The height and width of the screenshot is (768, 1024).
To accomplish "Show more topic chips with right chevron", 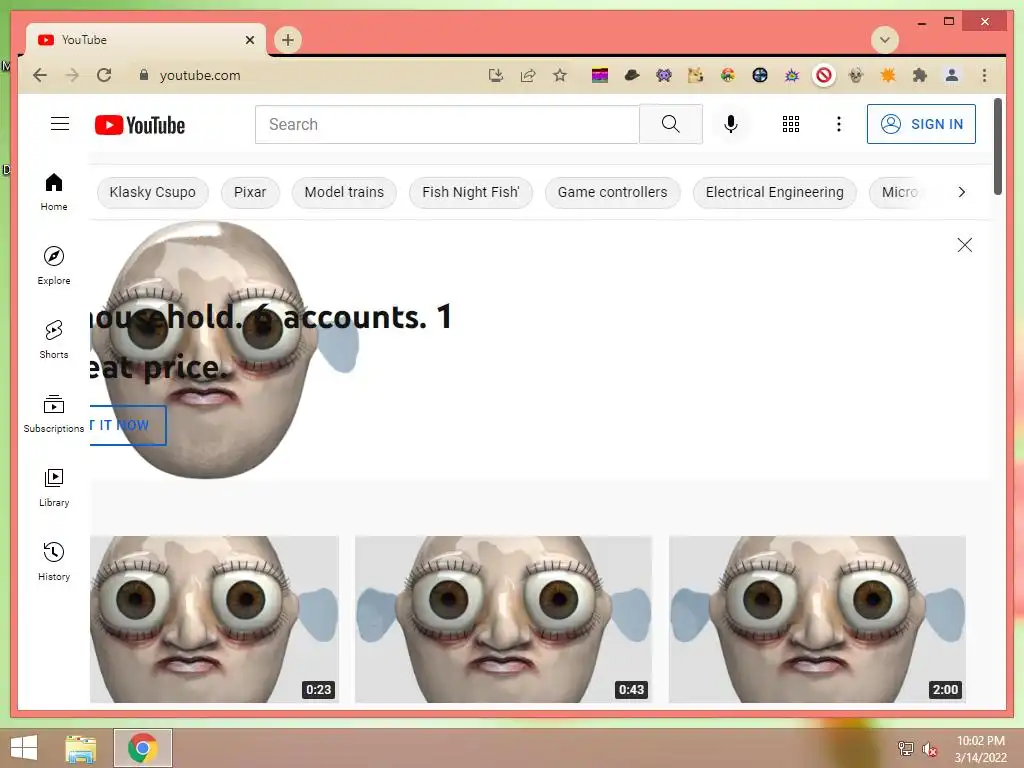I will [961, 192].
